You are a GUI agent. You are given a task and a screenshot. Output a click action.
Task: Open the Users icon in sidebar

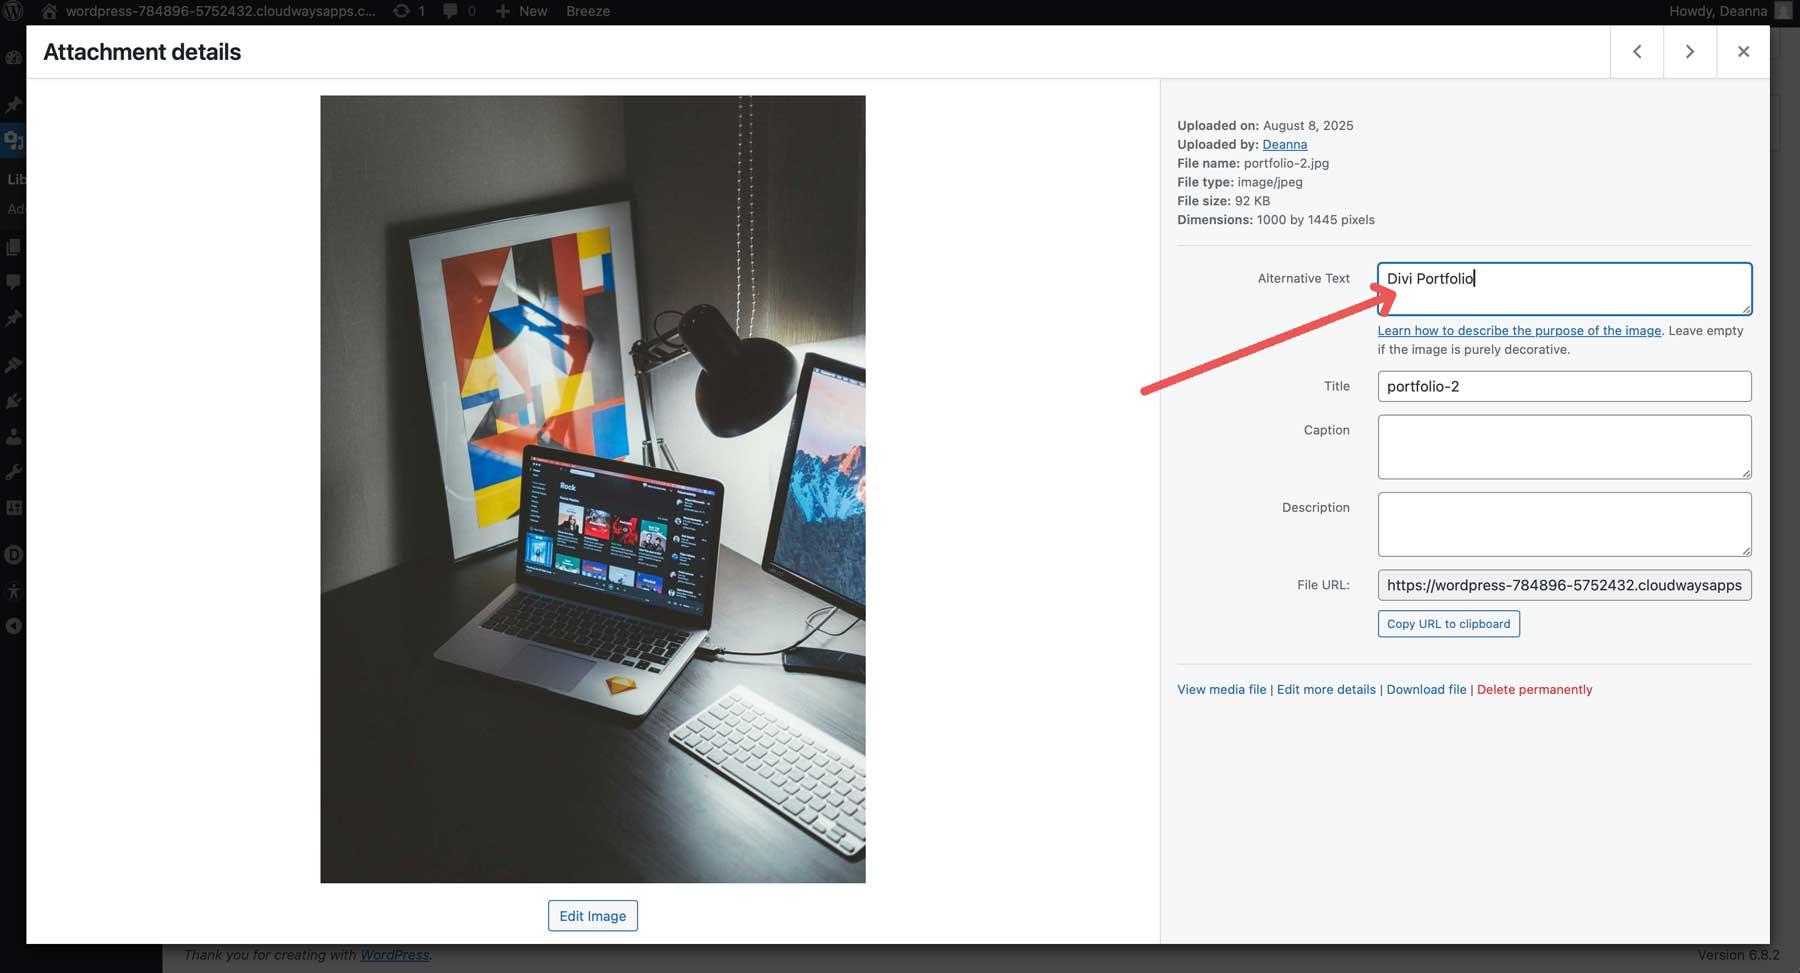point(14,437)
